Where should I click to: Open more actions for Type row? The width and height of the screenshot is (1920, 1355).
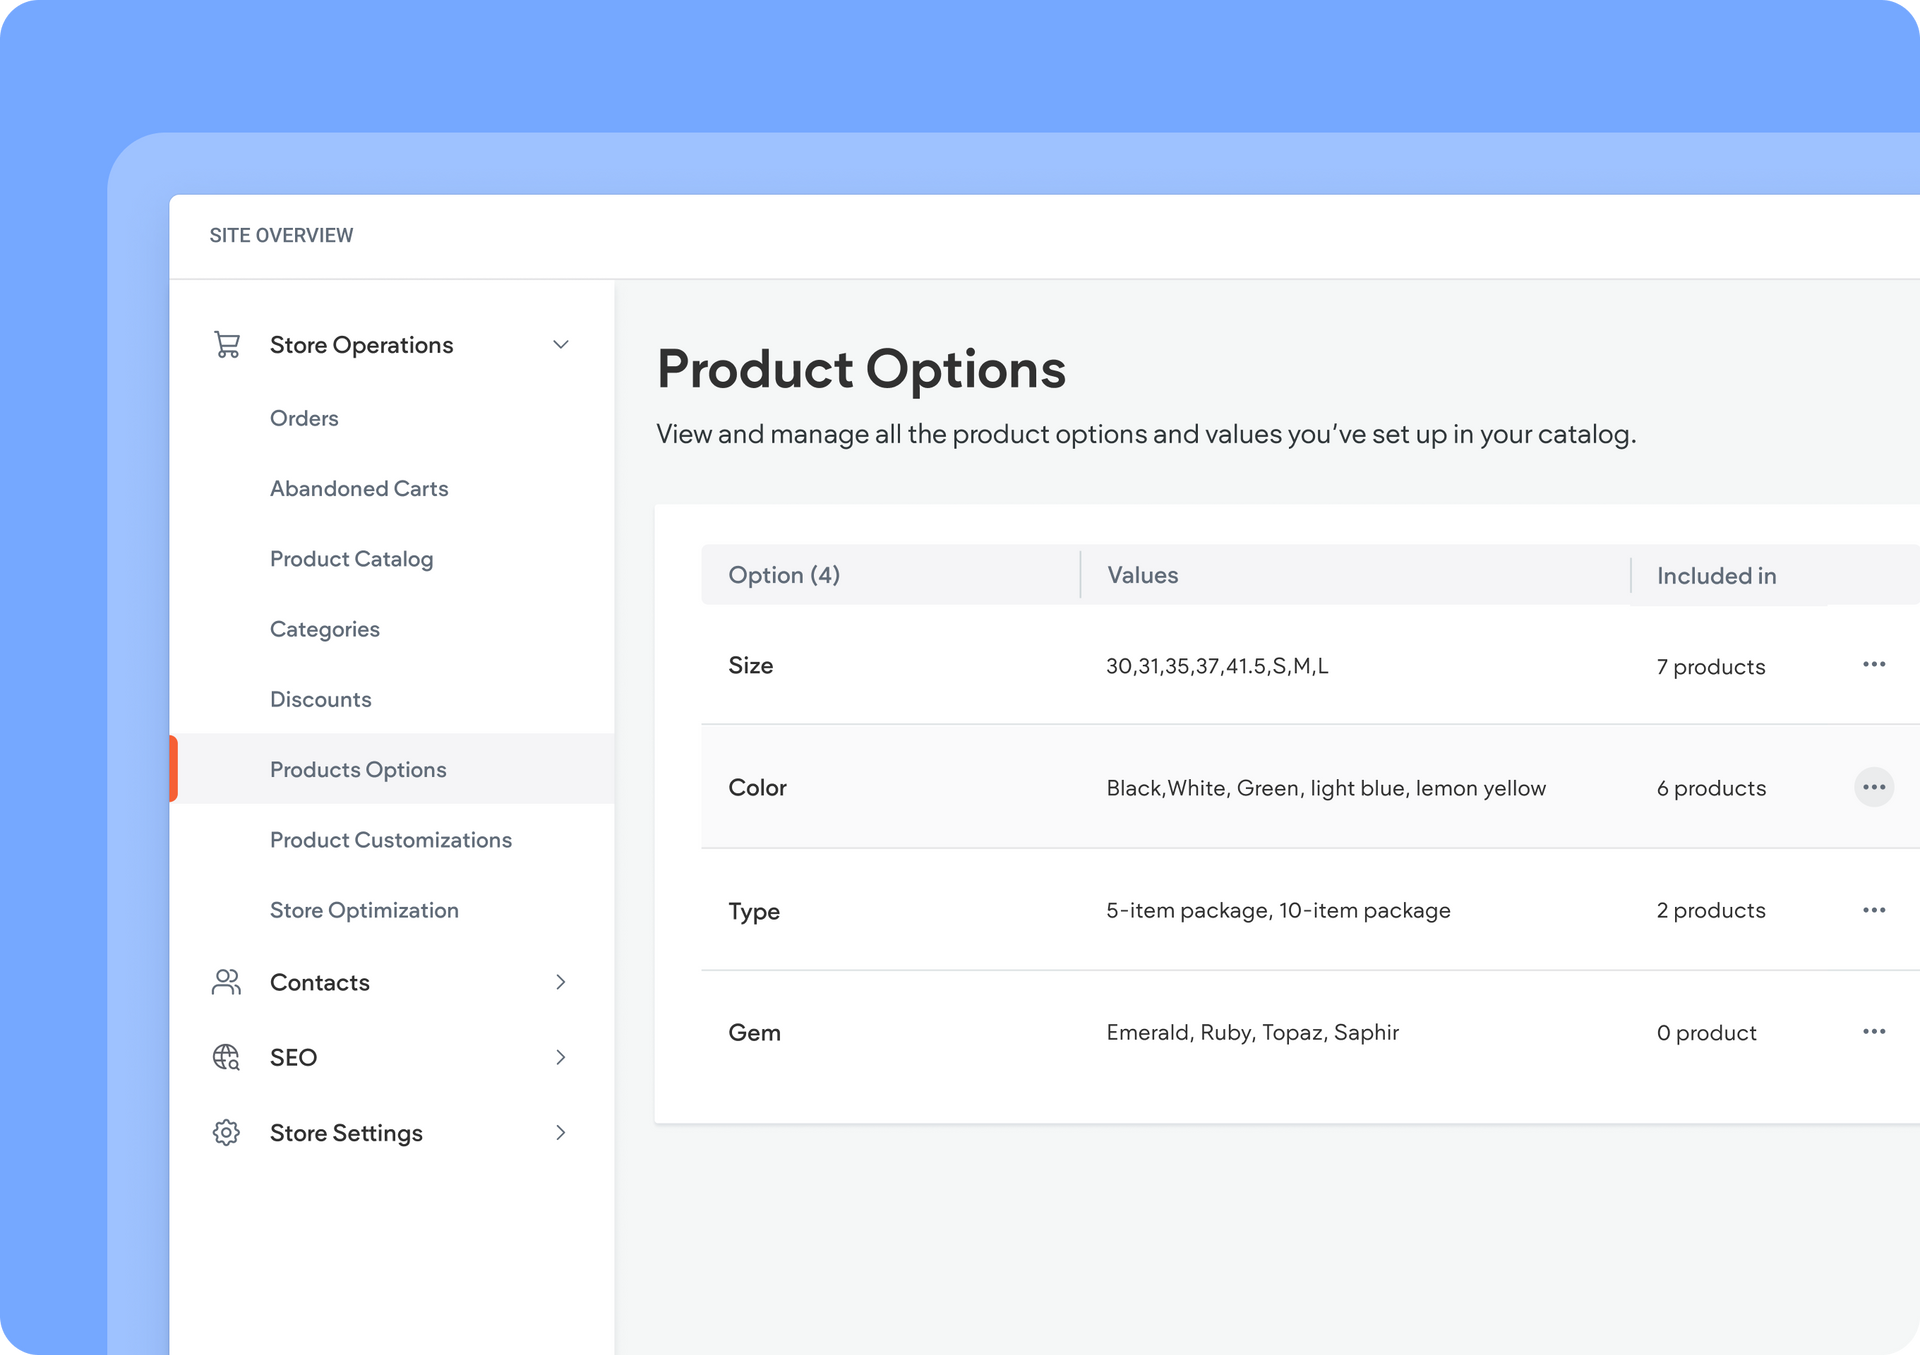click(x=1874, y=910)
